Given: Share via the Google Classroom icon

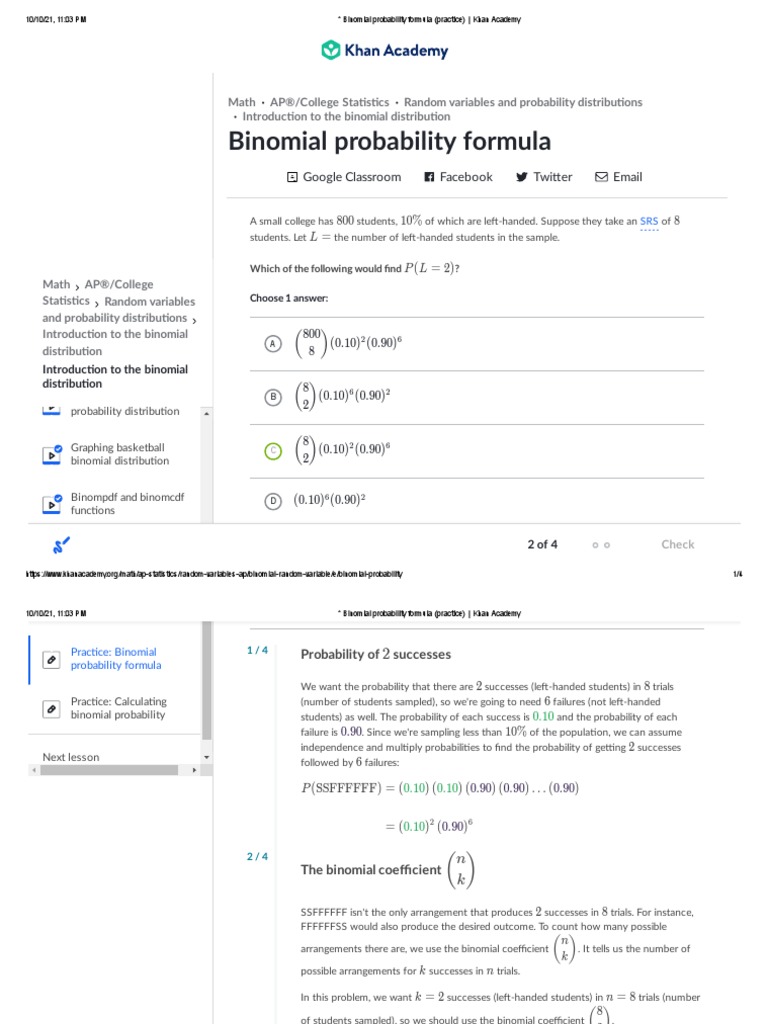Looking at the screenshot, I should click(292, 177).
